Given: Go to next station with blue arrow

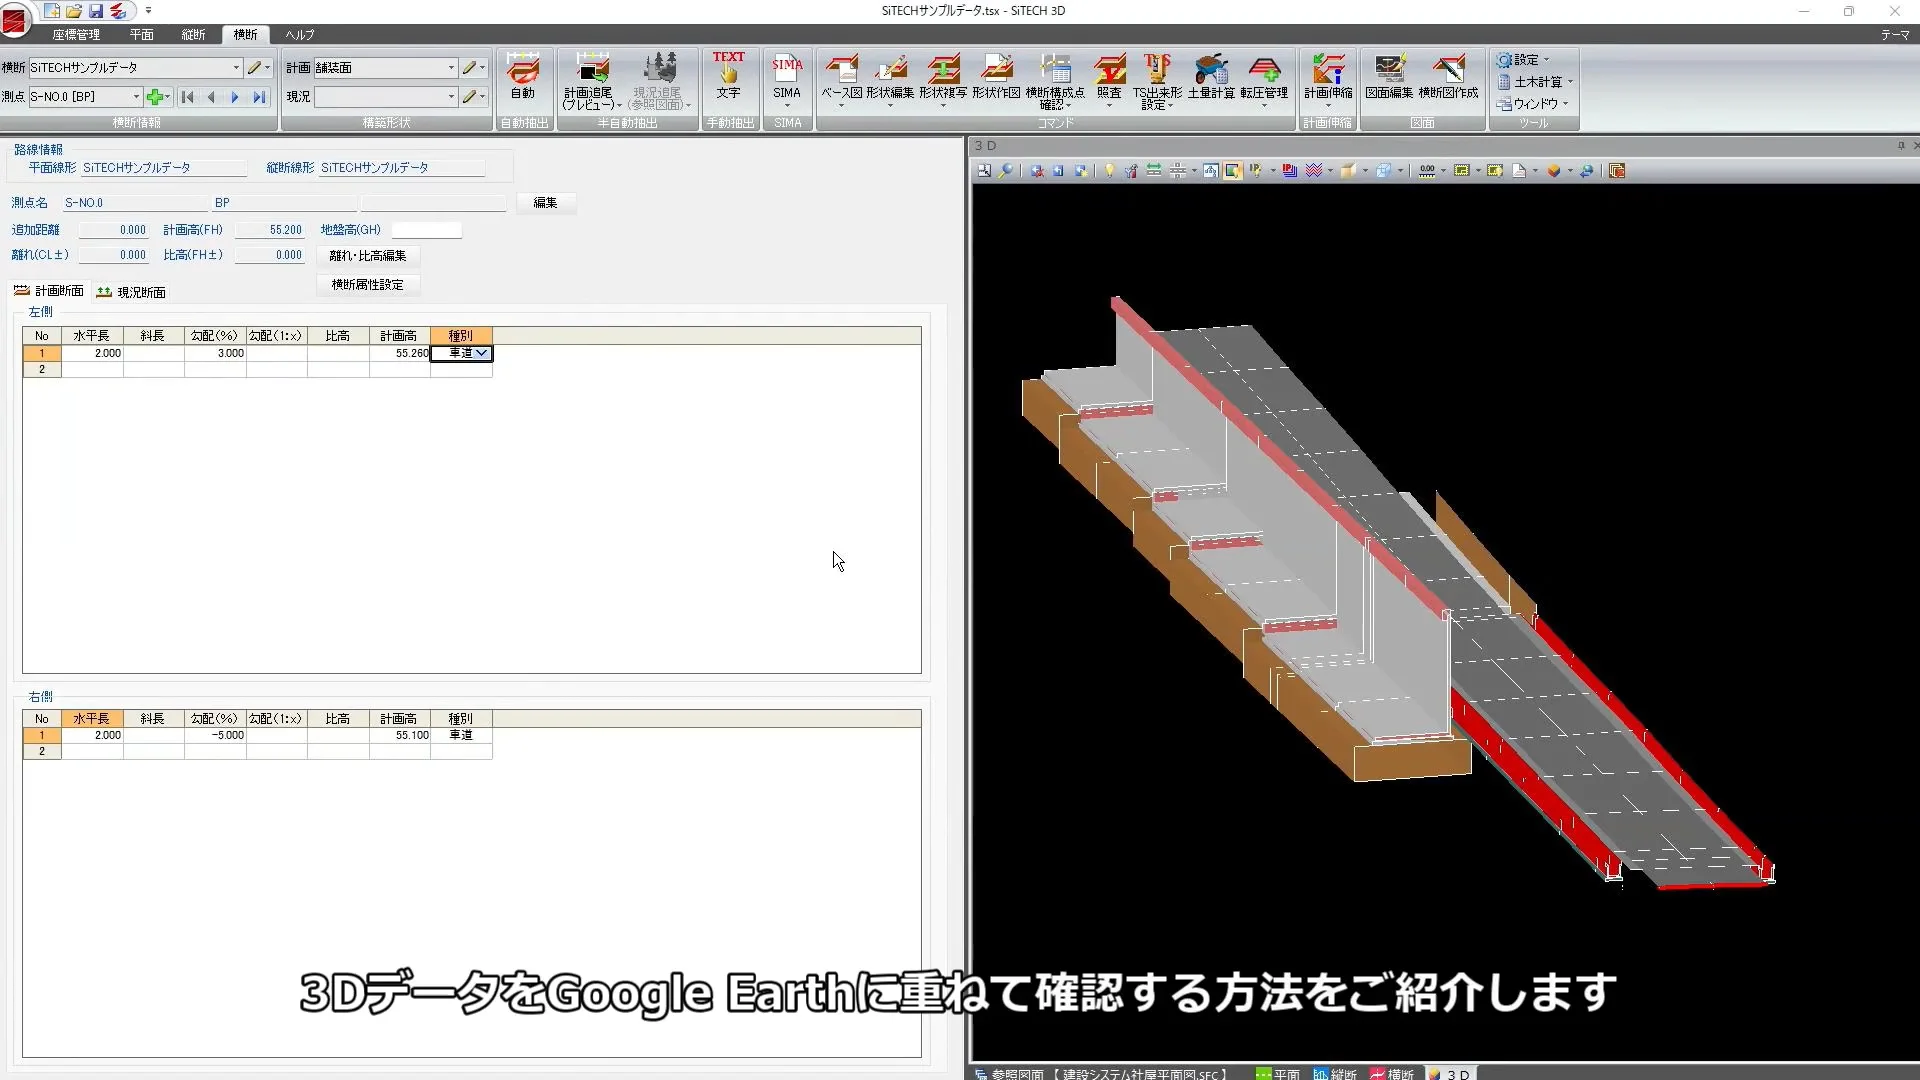Looking at the screenshot, I should tap(235, 97).
